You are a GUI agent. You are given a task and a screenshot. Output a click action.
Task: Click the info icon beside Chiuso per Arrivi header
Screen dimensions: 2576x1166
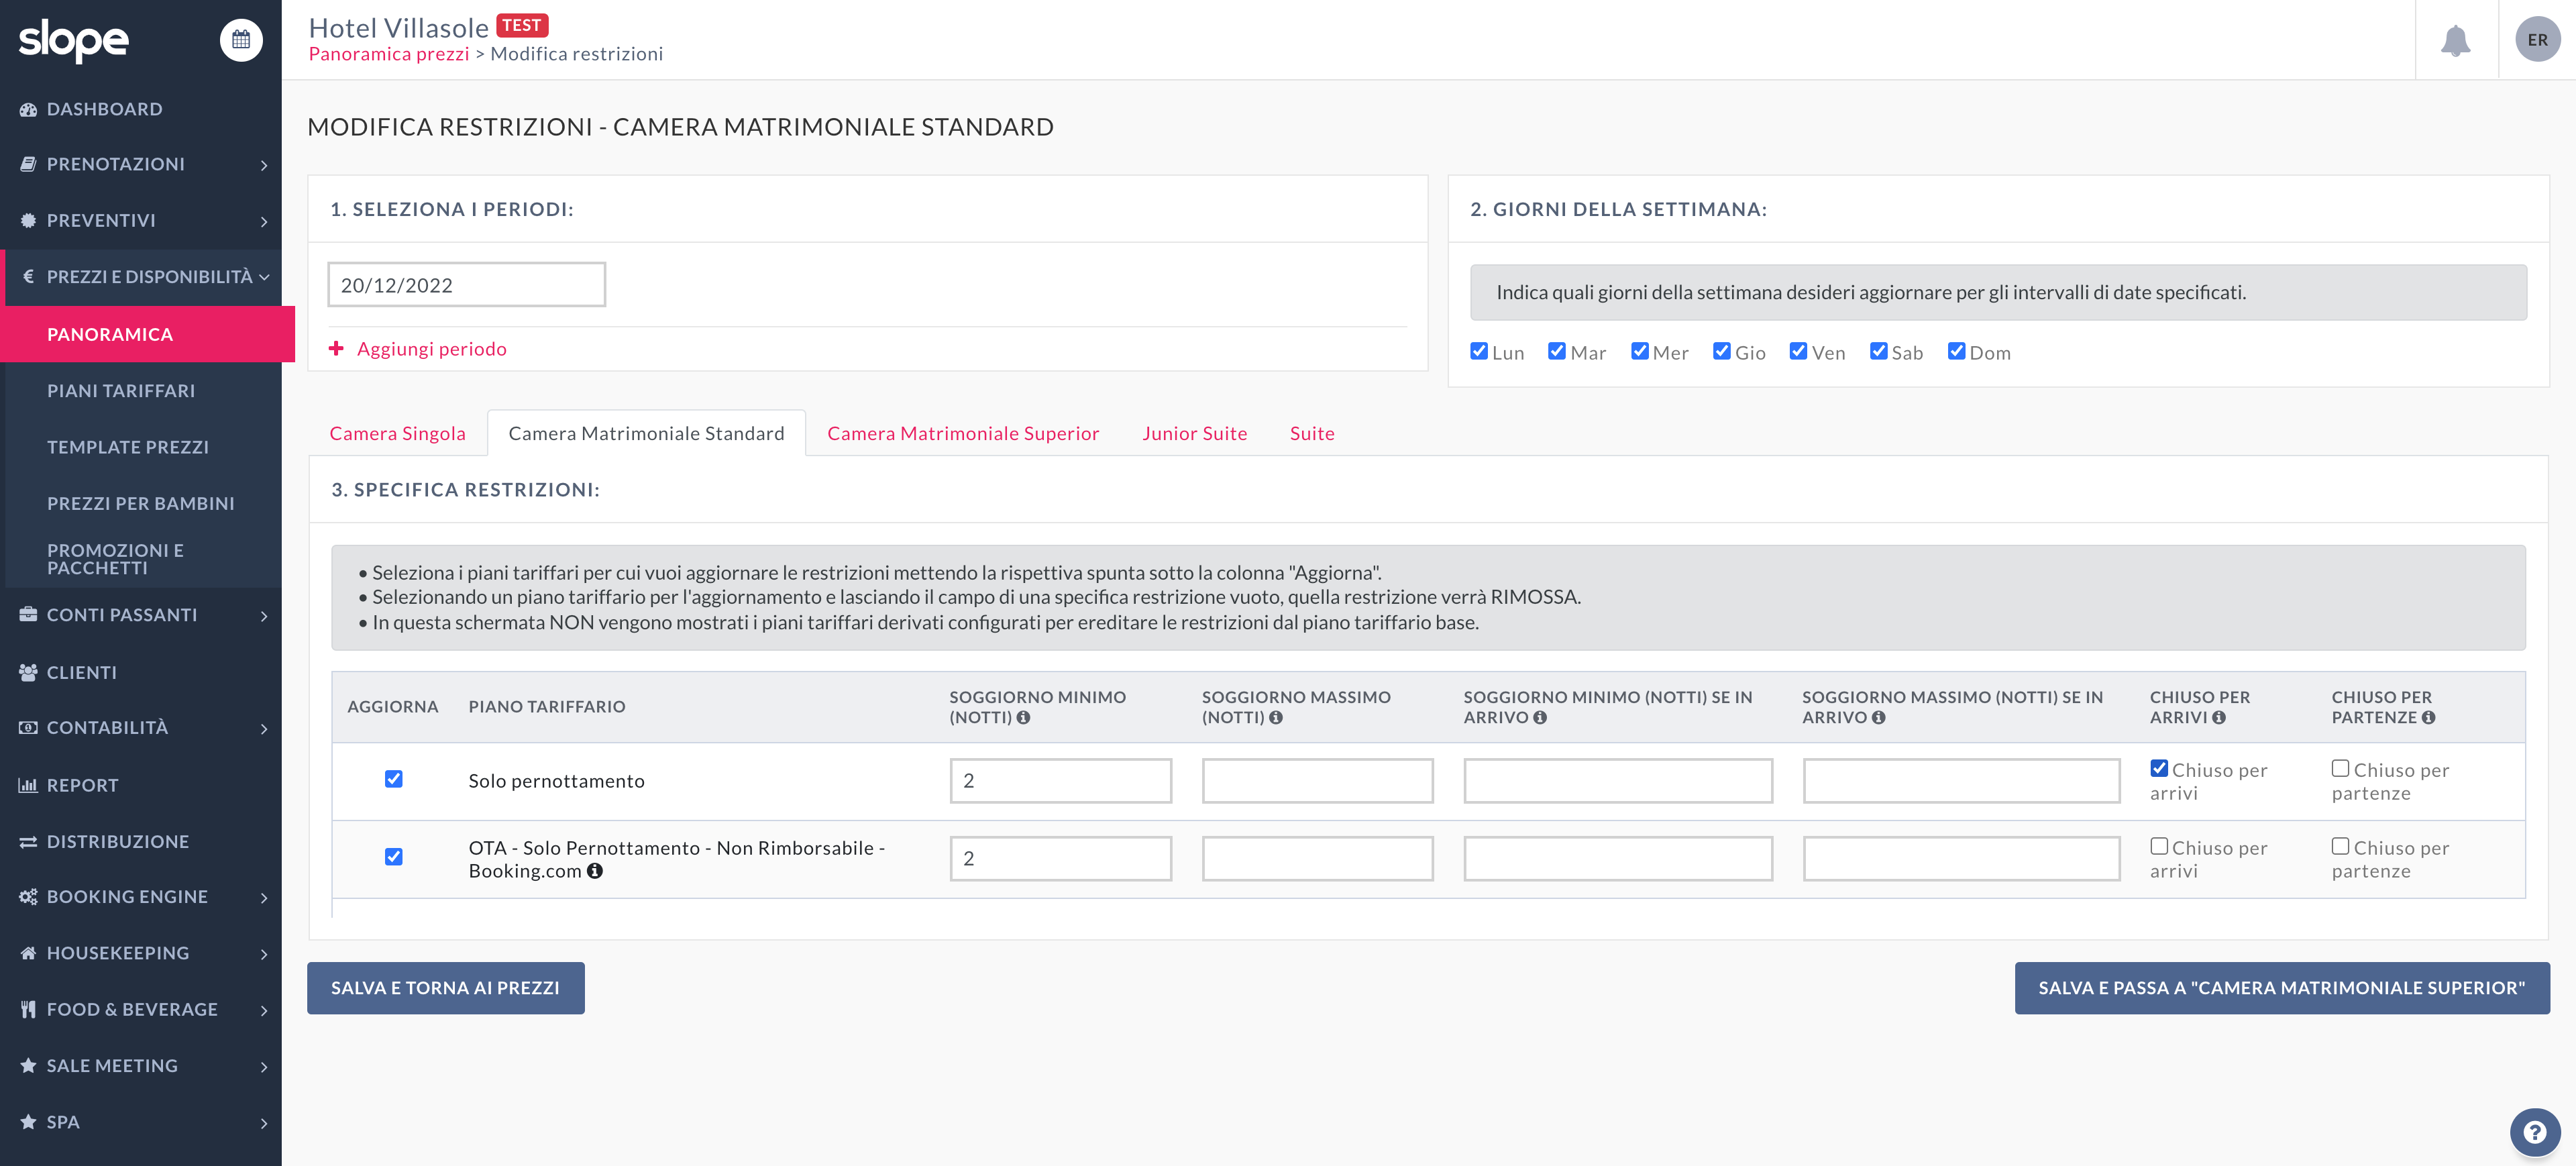click(x=2219, y=718)
